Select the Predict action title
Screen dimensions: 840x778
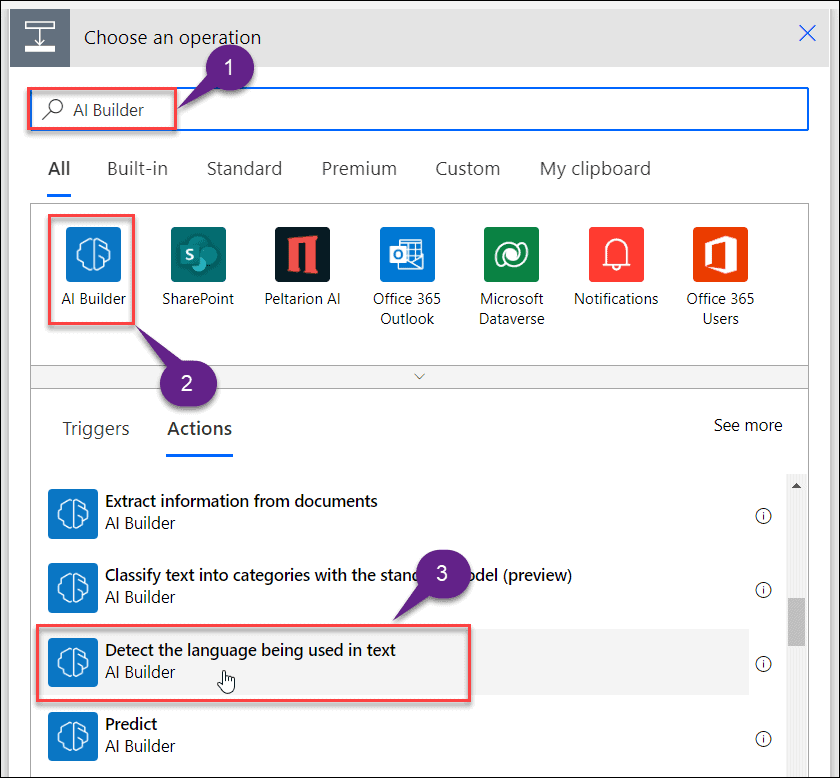pyautogui.click(x=131, y=724)
